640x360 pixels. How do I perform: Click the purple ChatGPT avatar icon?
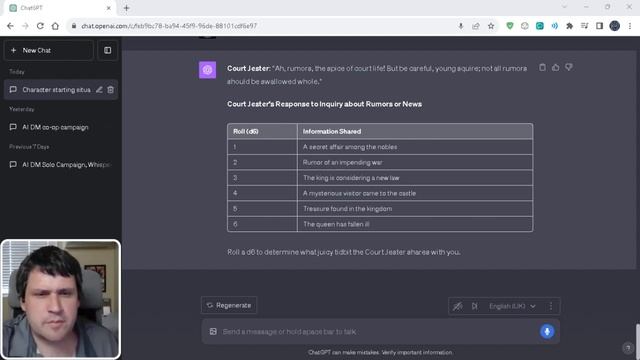pos(207,70)
